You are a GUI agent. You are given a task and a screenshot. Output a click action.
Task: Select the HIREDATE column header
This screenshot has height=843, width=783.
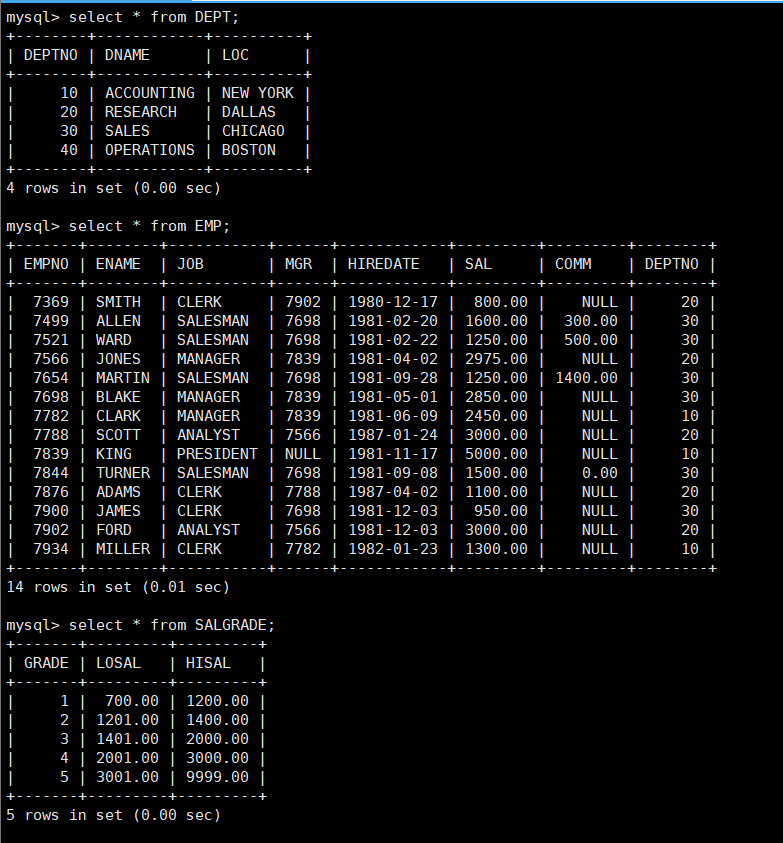coord(383,264)
